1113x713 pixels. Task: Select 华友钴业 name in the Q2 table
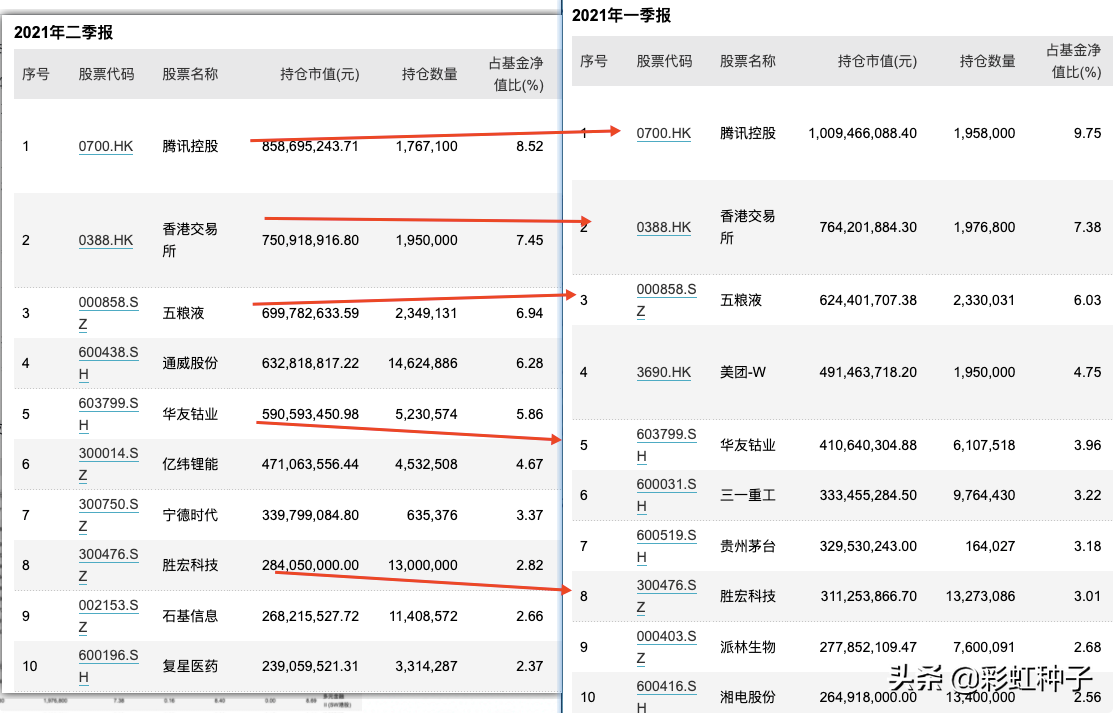190,414
